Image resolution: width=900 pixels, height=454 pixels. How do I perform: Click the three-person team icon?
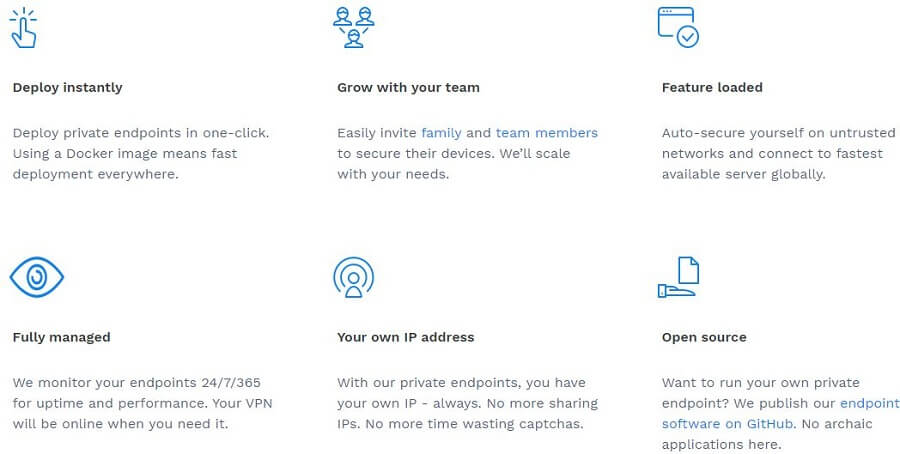click(x=354, y=28)
